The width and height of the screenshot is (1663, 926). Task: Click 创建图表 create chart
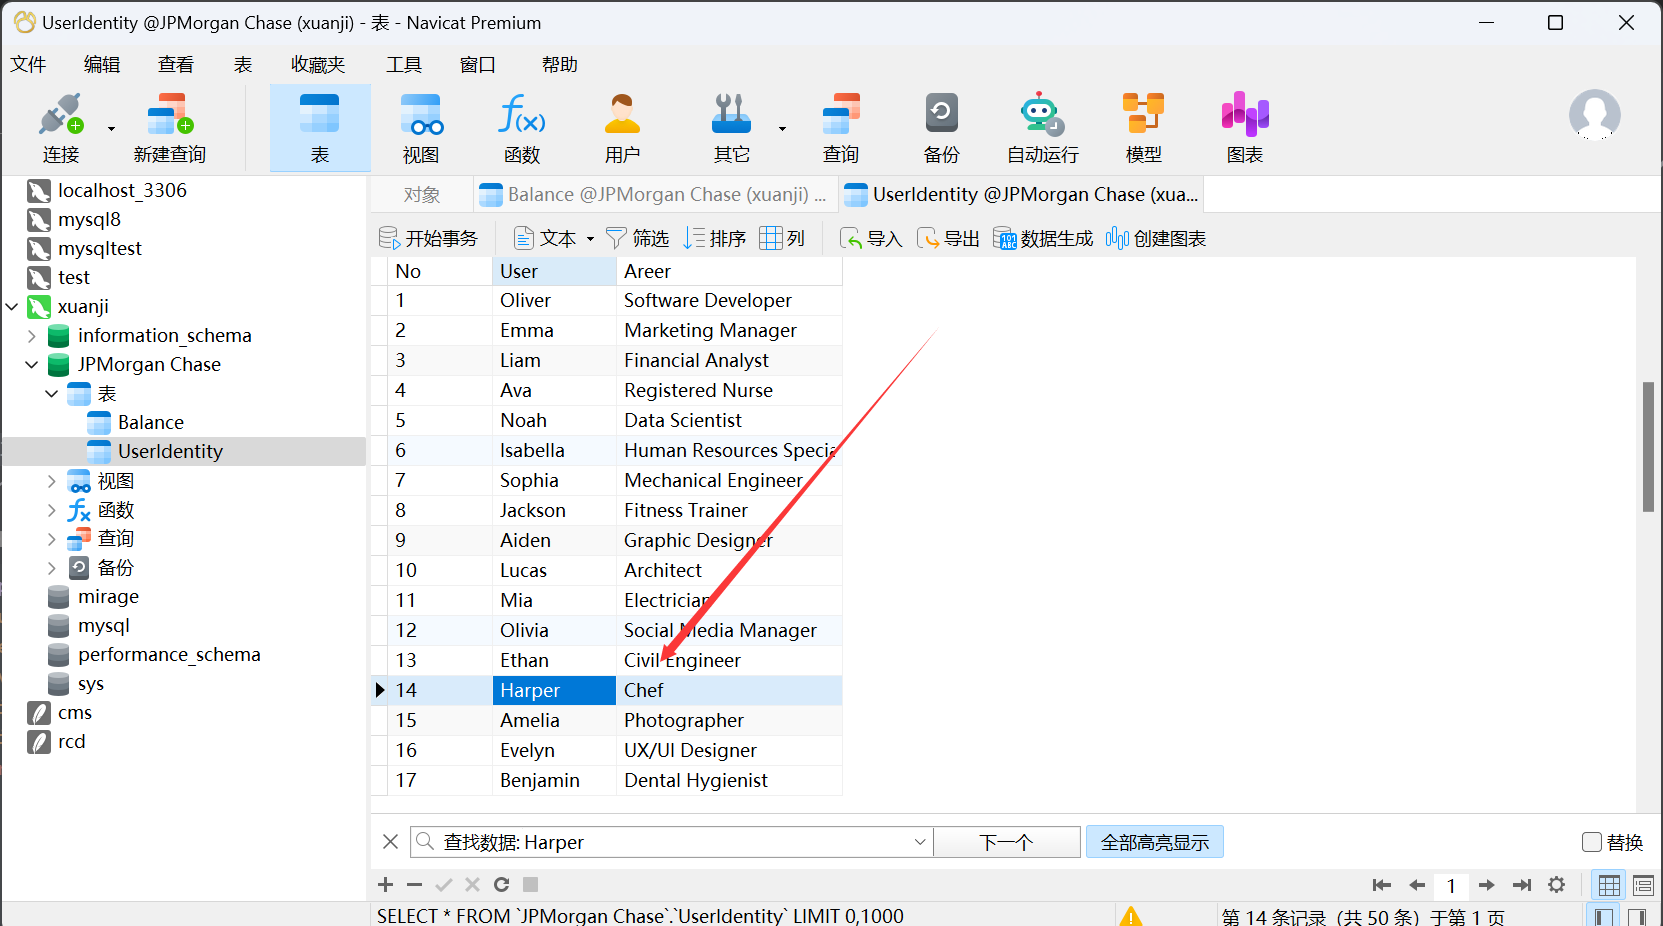(1156, 238)
